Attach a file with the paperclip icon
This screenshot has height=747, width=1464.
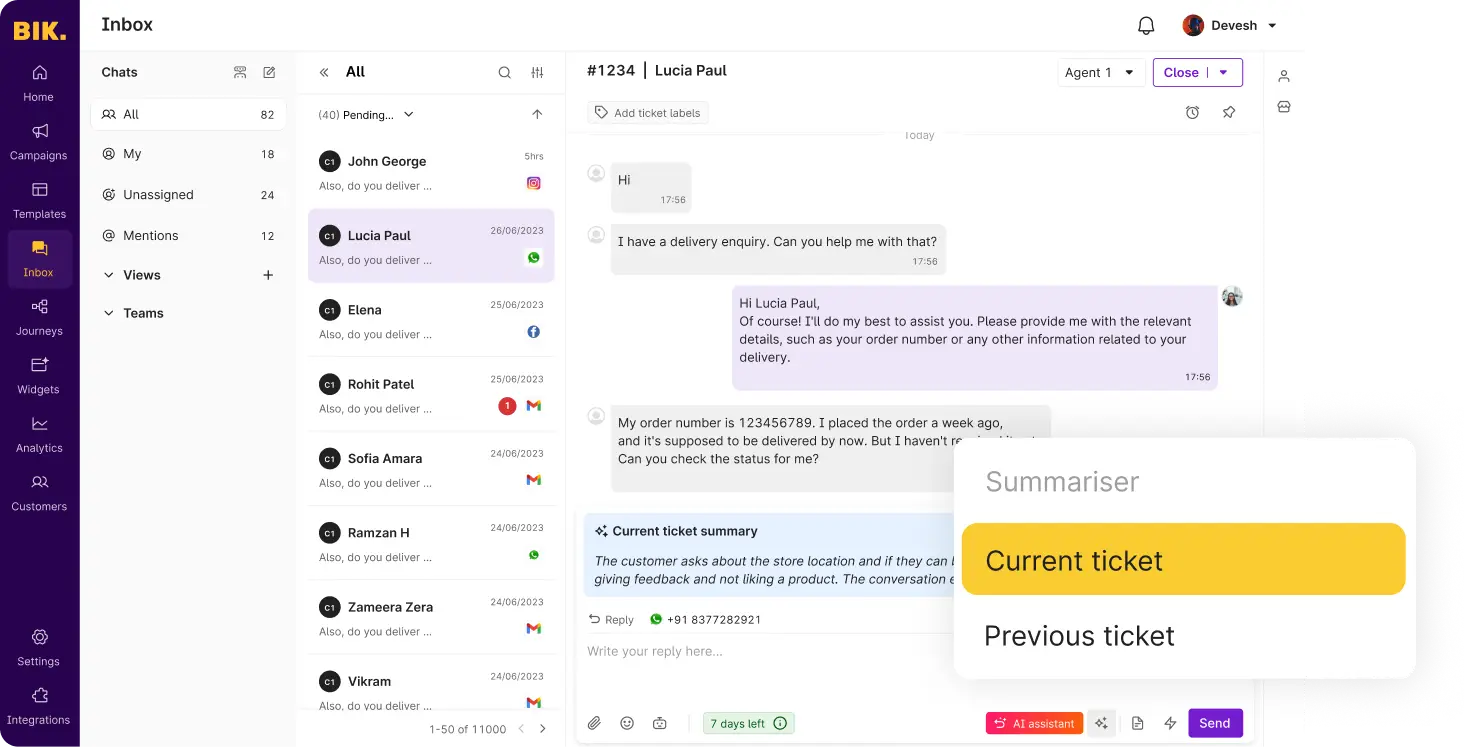(594, 723)
